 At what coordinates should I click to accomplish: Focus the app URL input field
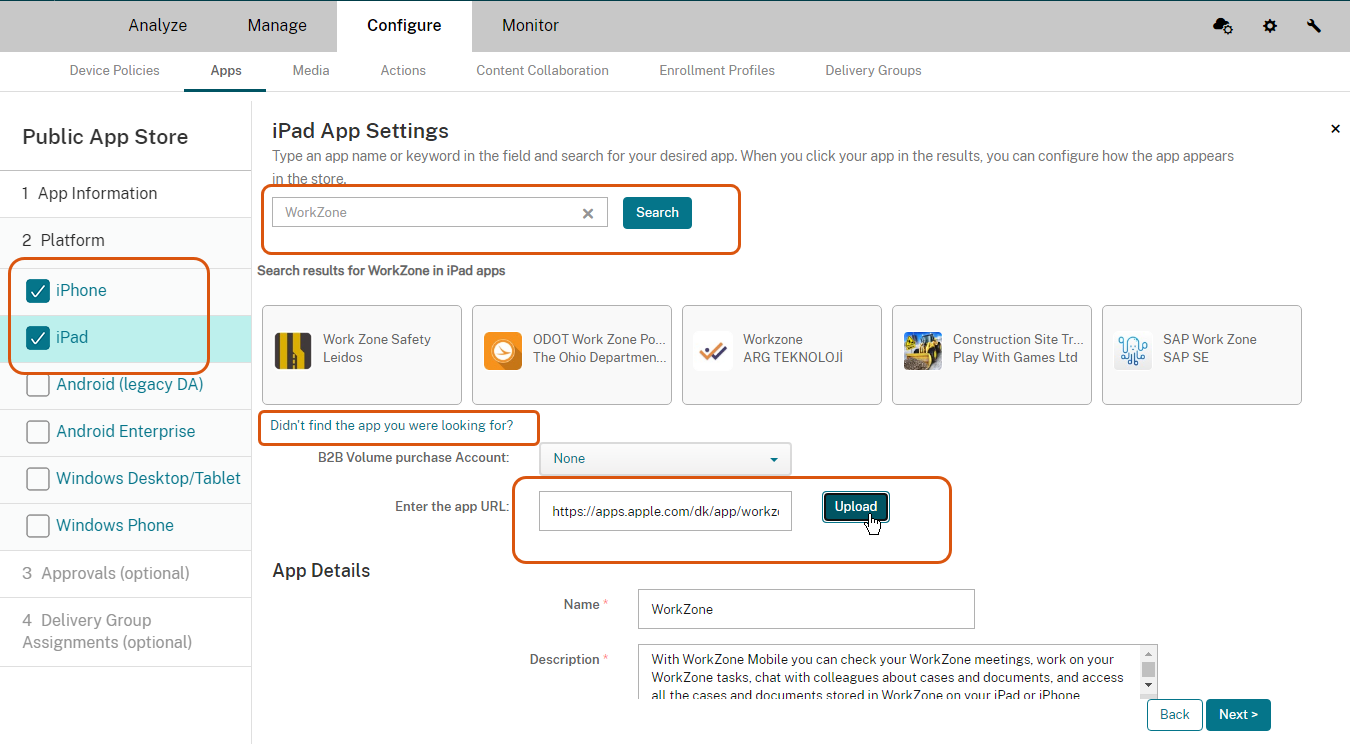coord(665,511)
